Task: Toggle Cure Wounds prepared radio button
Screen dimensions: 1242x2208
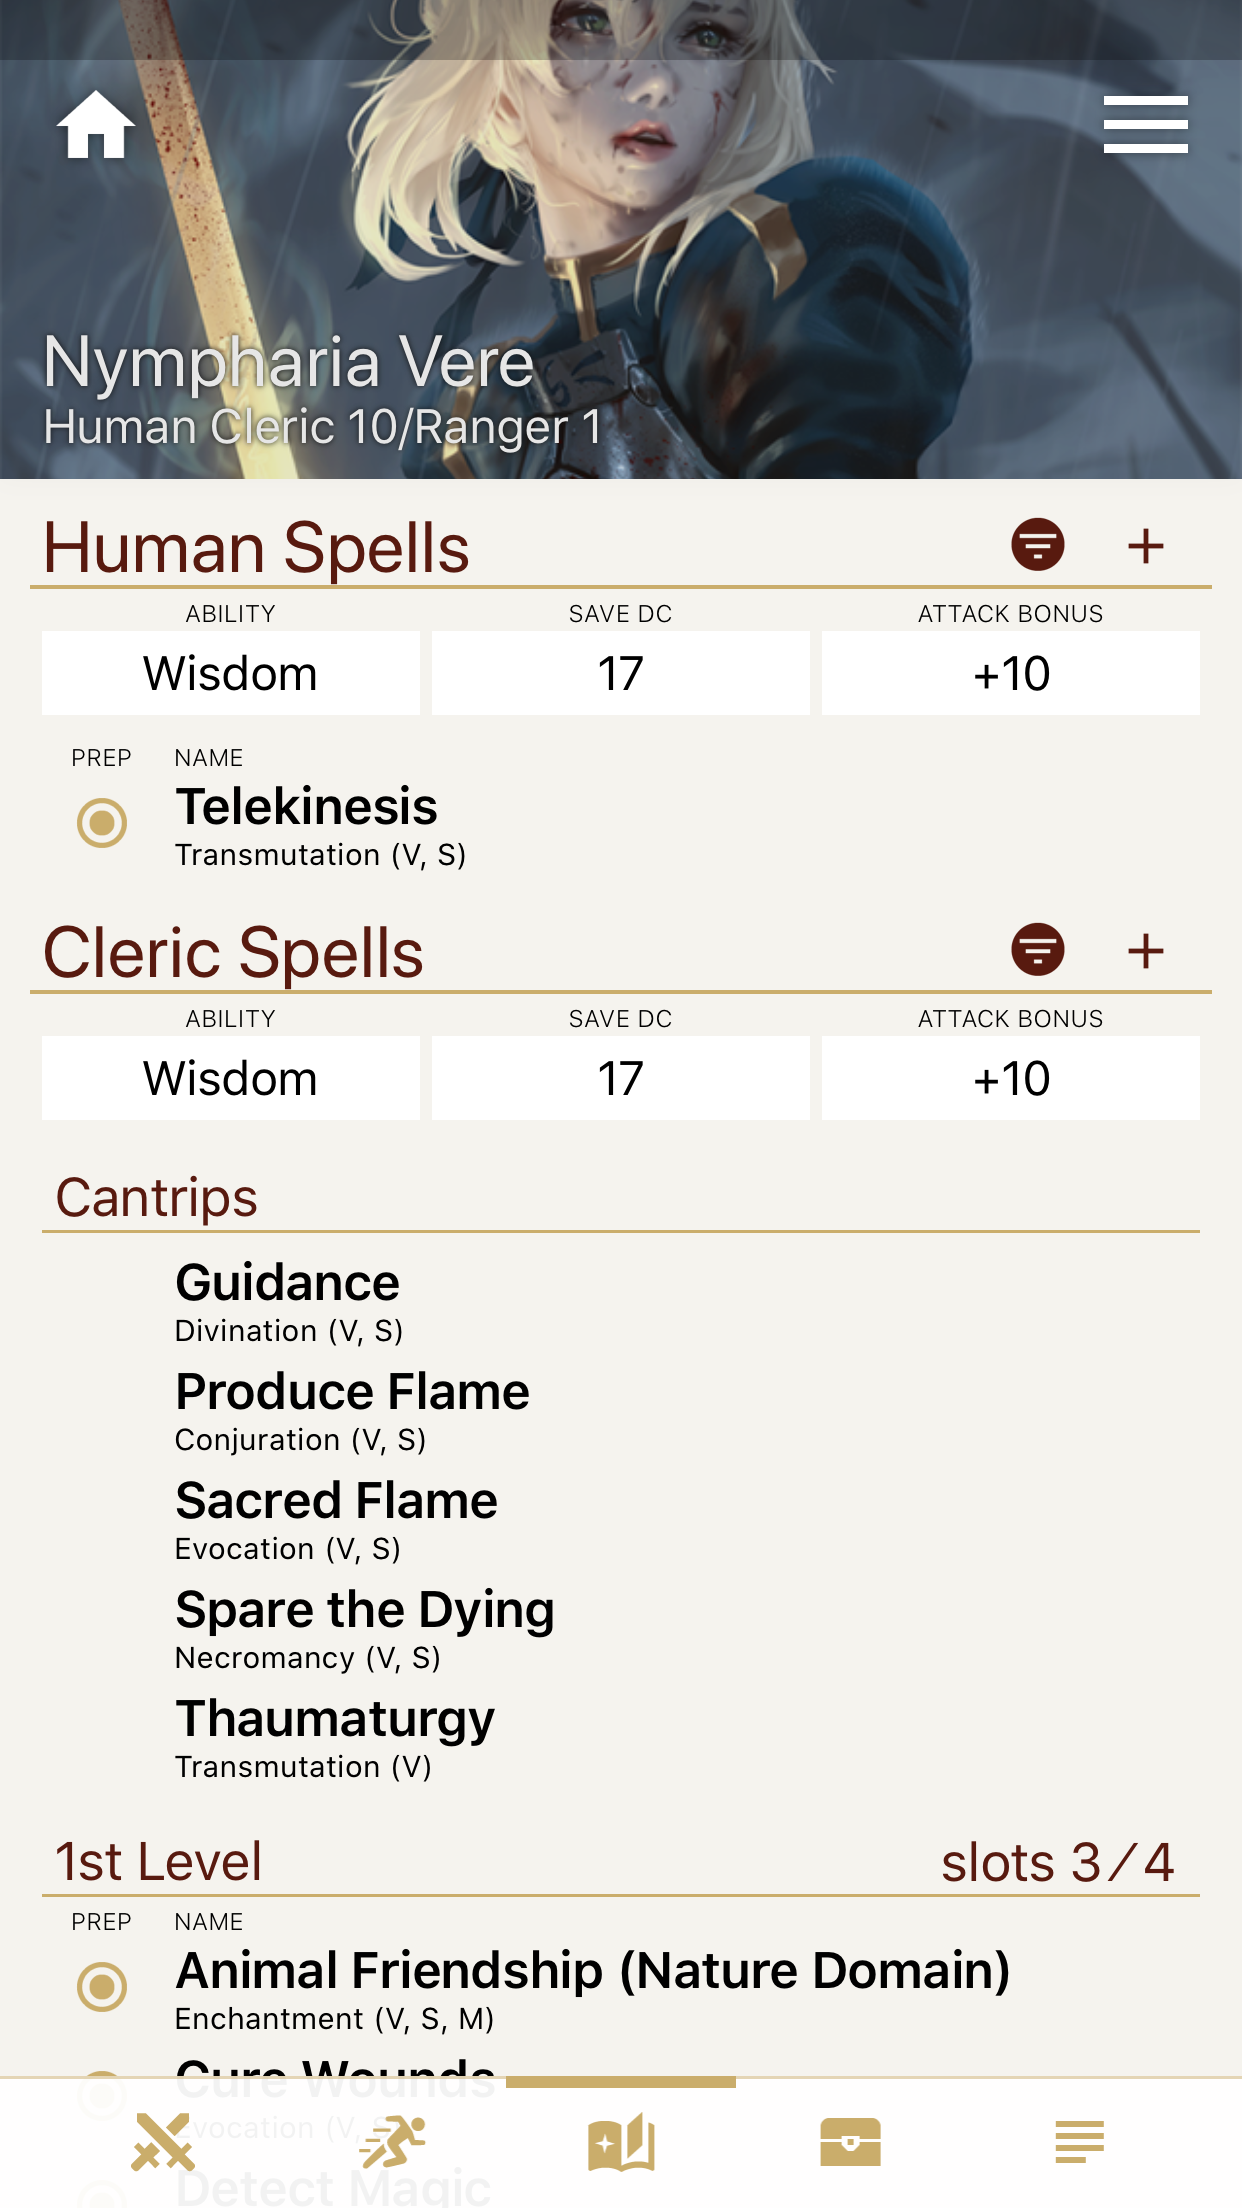Action: [102, 2092]
